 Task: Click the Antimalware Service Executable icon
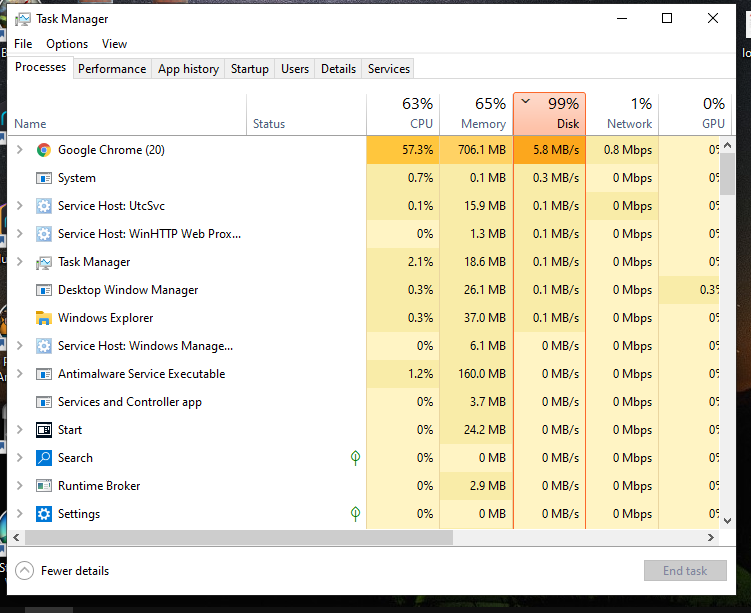(x=44, y=374)
